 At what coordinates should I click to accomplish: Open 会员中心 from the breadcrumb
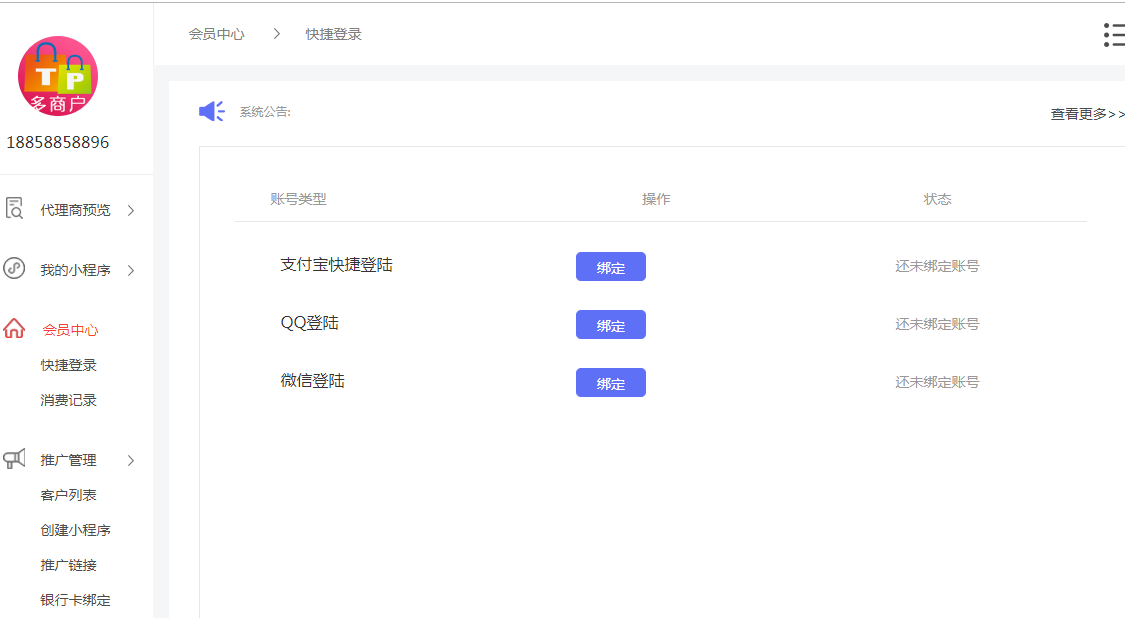pos(216,33)
